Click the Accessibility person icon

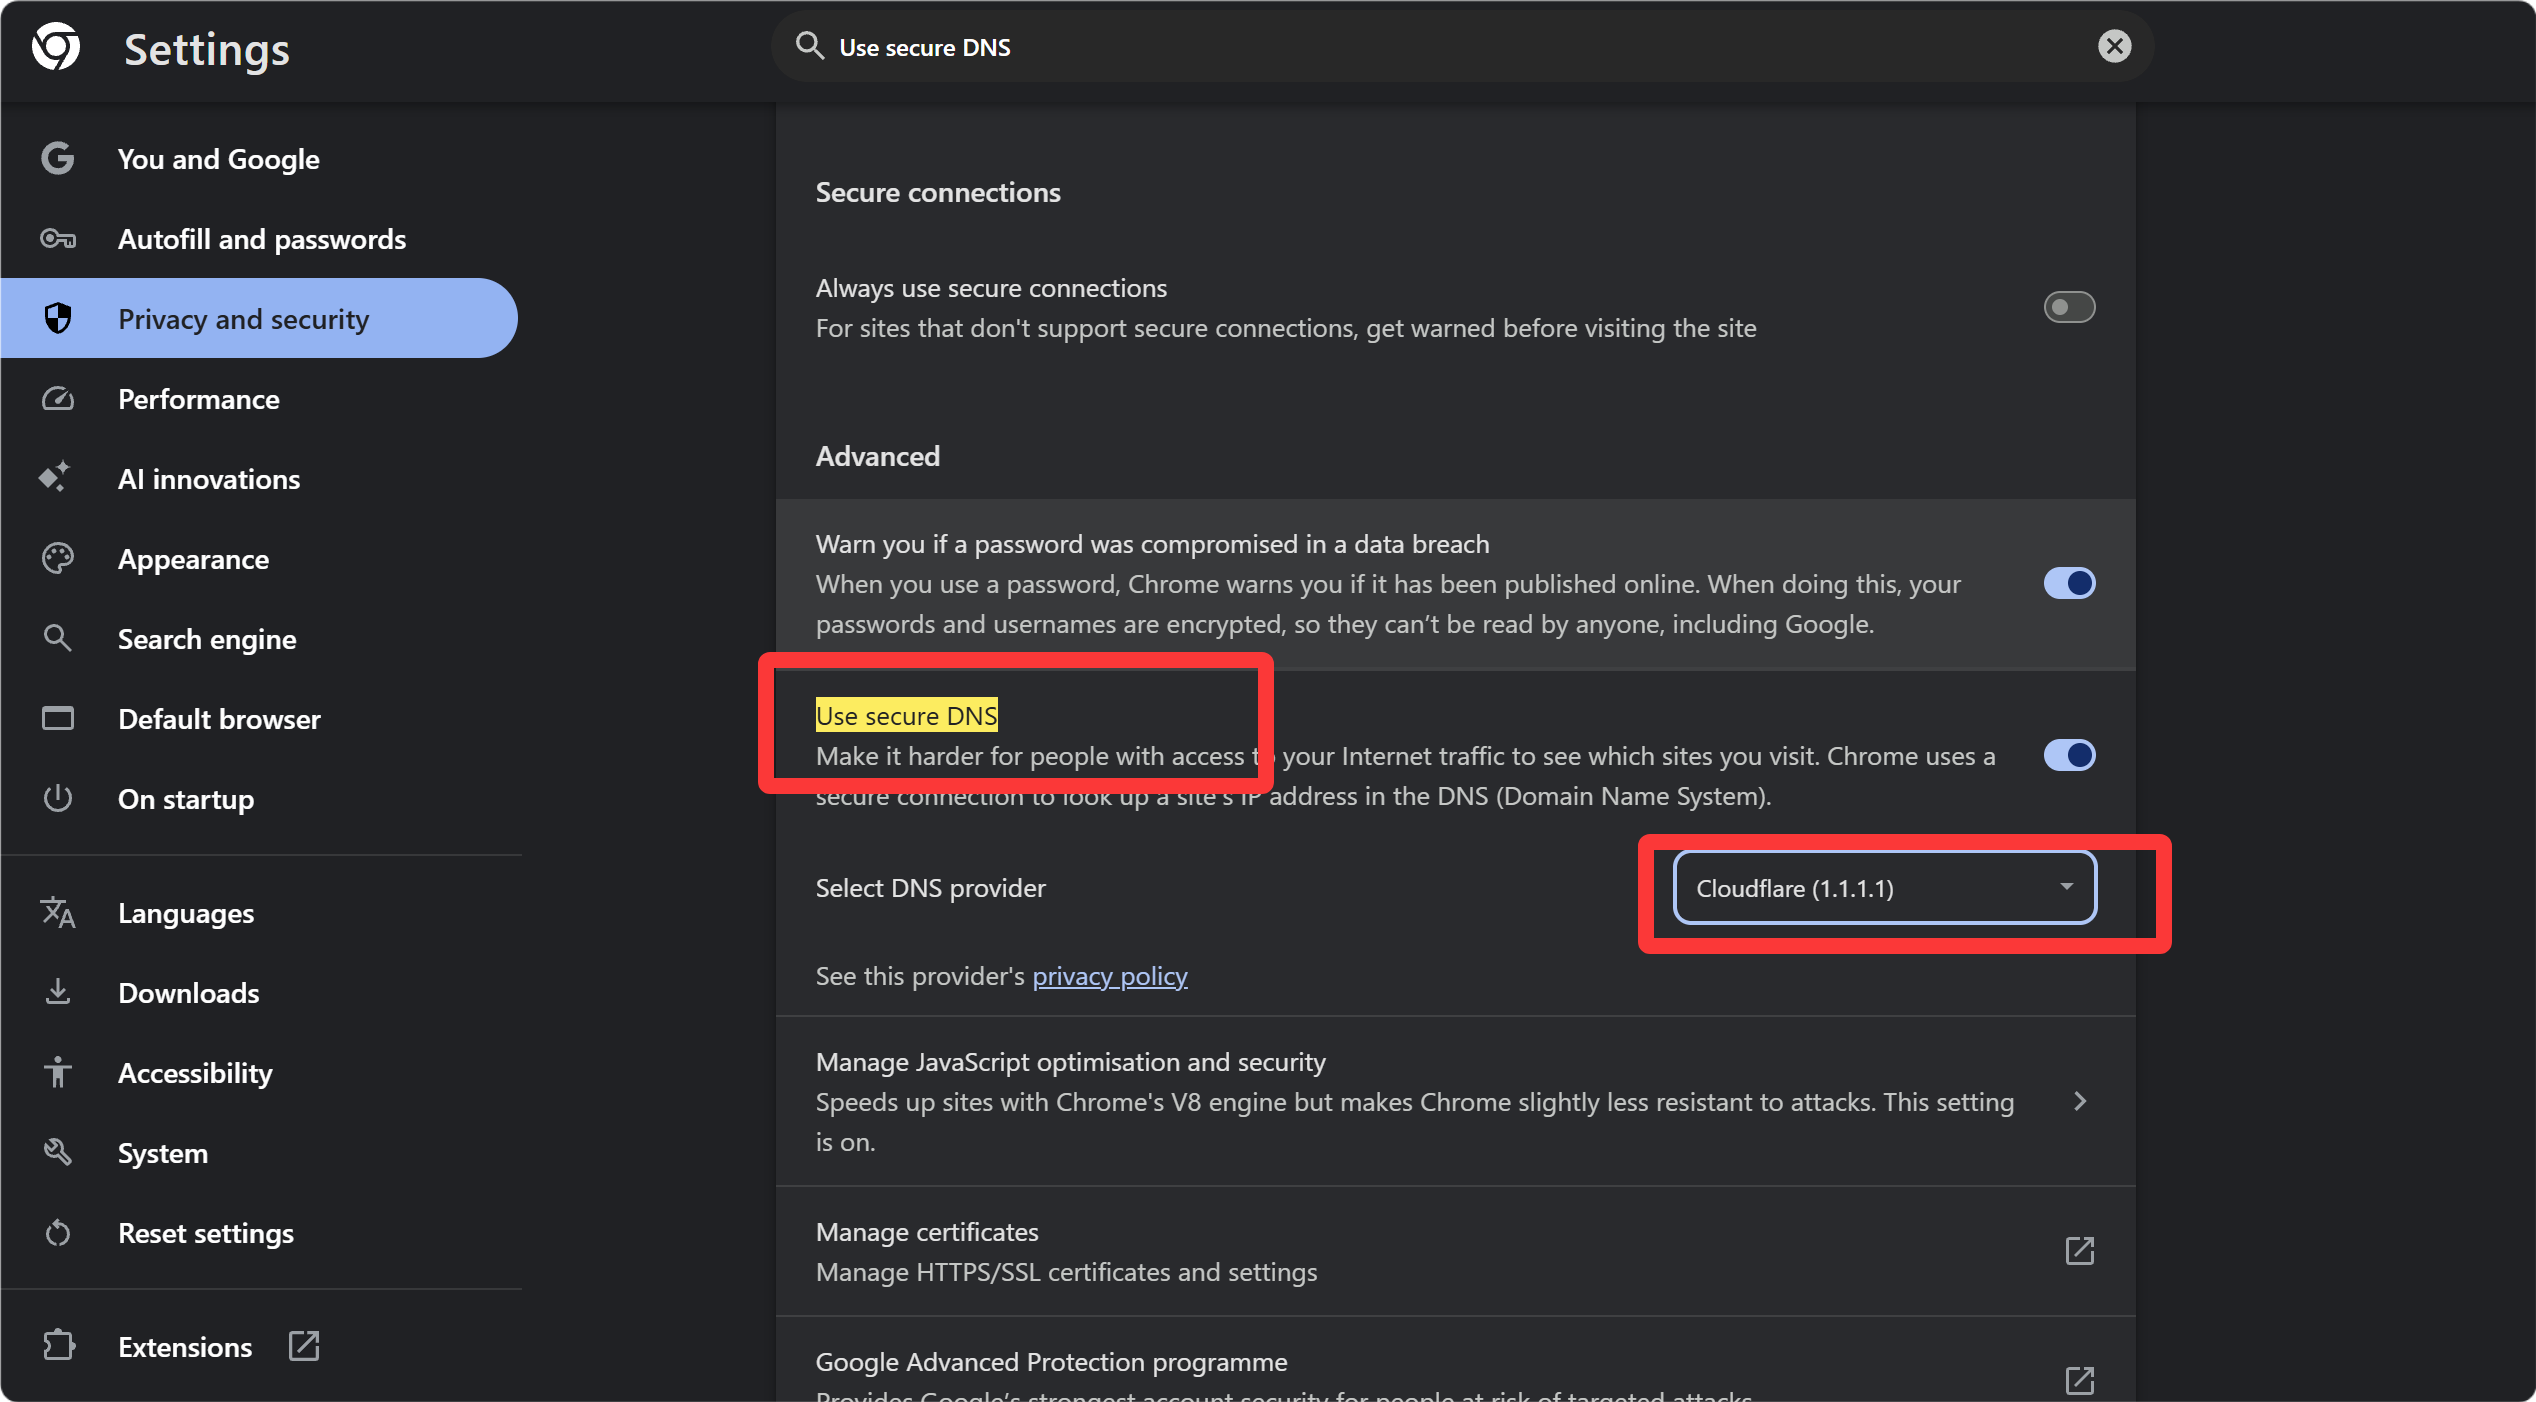(x=57, y=1072)
